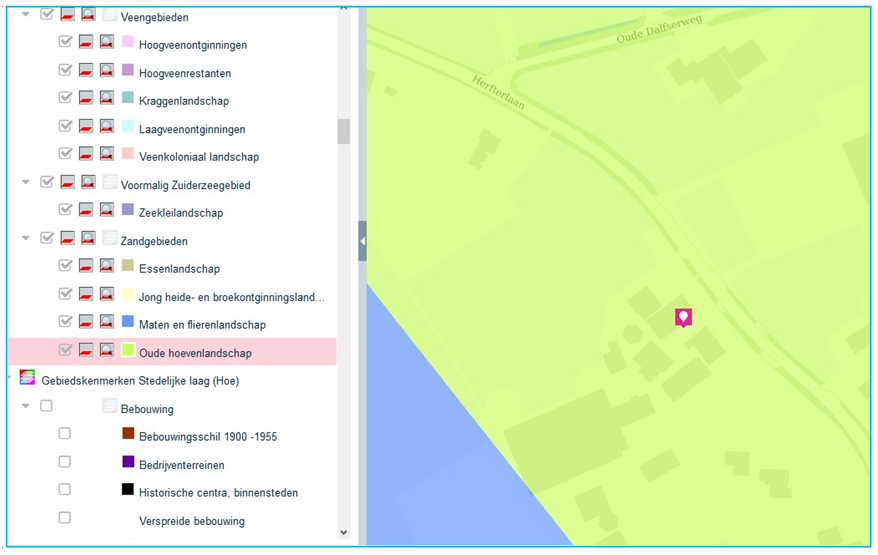Click the red polygon icon beside Laagveenontginningen

[86, 126]
